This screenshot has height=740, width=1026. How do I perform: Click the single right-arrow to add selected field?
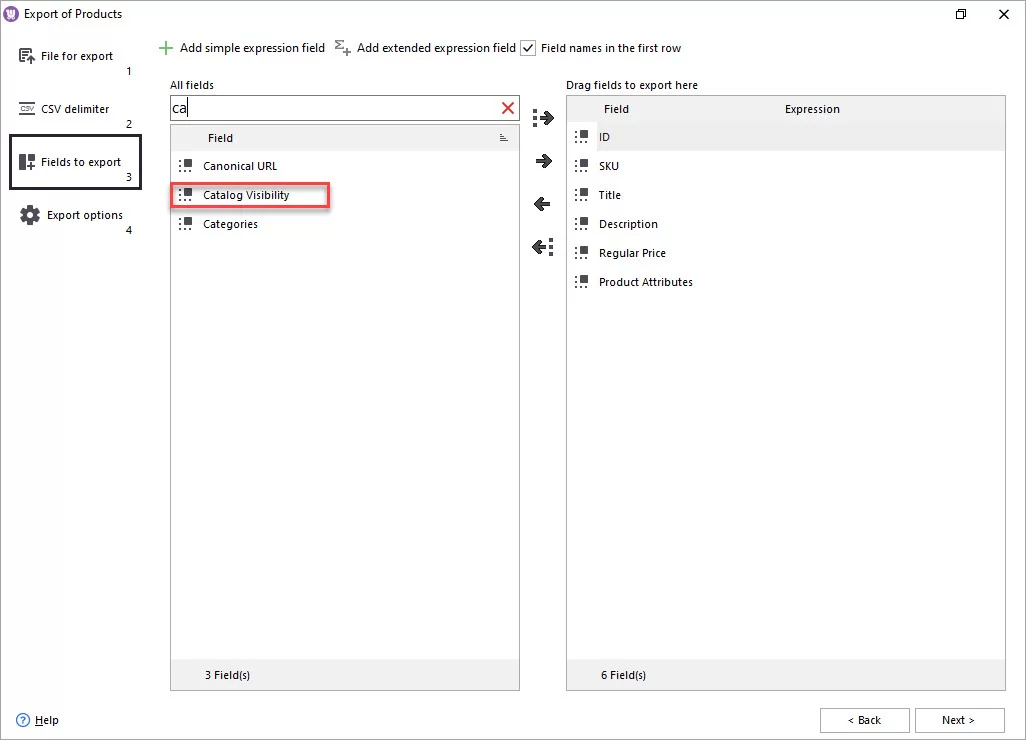[x=542, y=160]
